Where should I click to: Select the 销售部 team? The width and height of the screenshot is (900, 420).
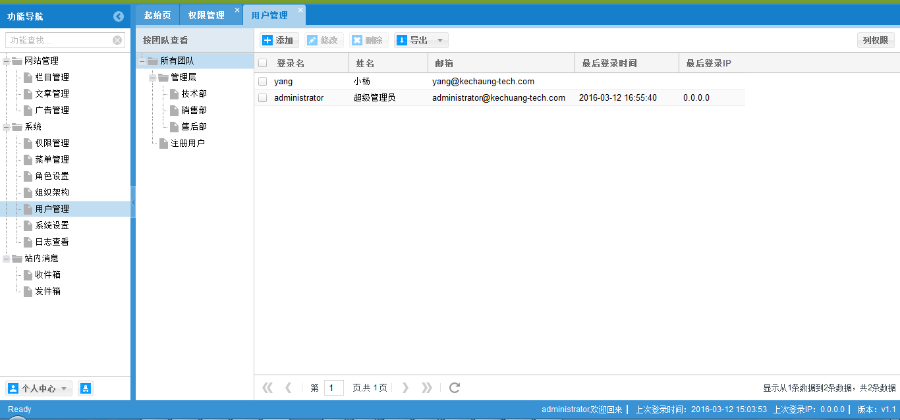(193, 110)
